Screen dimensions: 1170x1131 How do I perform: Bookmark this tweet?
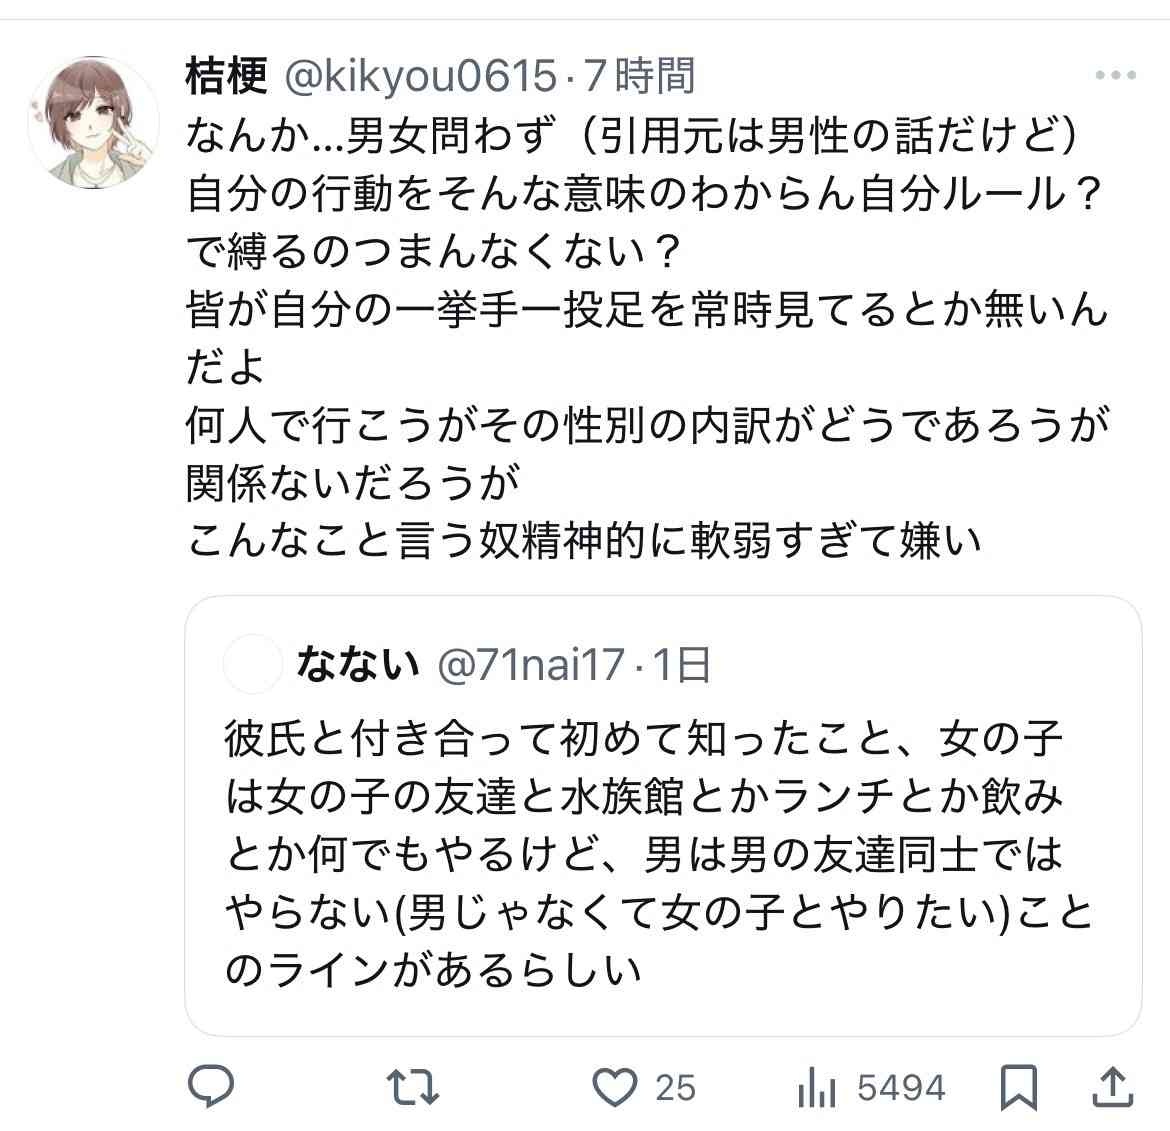coord(1019,1087)
